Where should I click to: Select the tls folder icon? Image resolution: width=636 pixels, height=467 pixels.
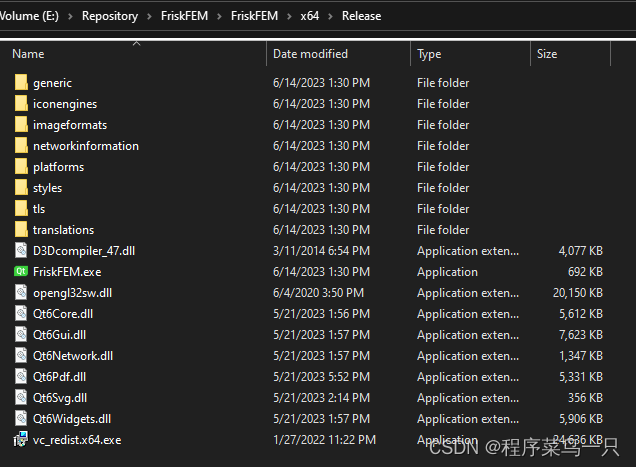pyautogui.click(x=21, y=209)
